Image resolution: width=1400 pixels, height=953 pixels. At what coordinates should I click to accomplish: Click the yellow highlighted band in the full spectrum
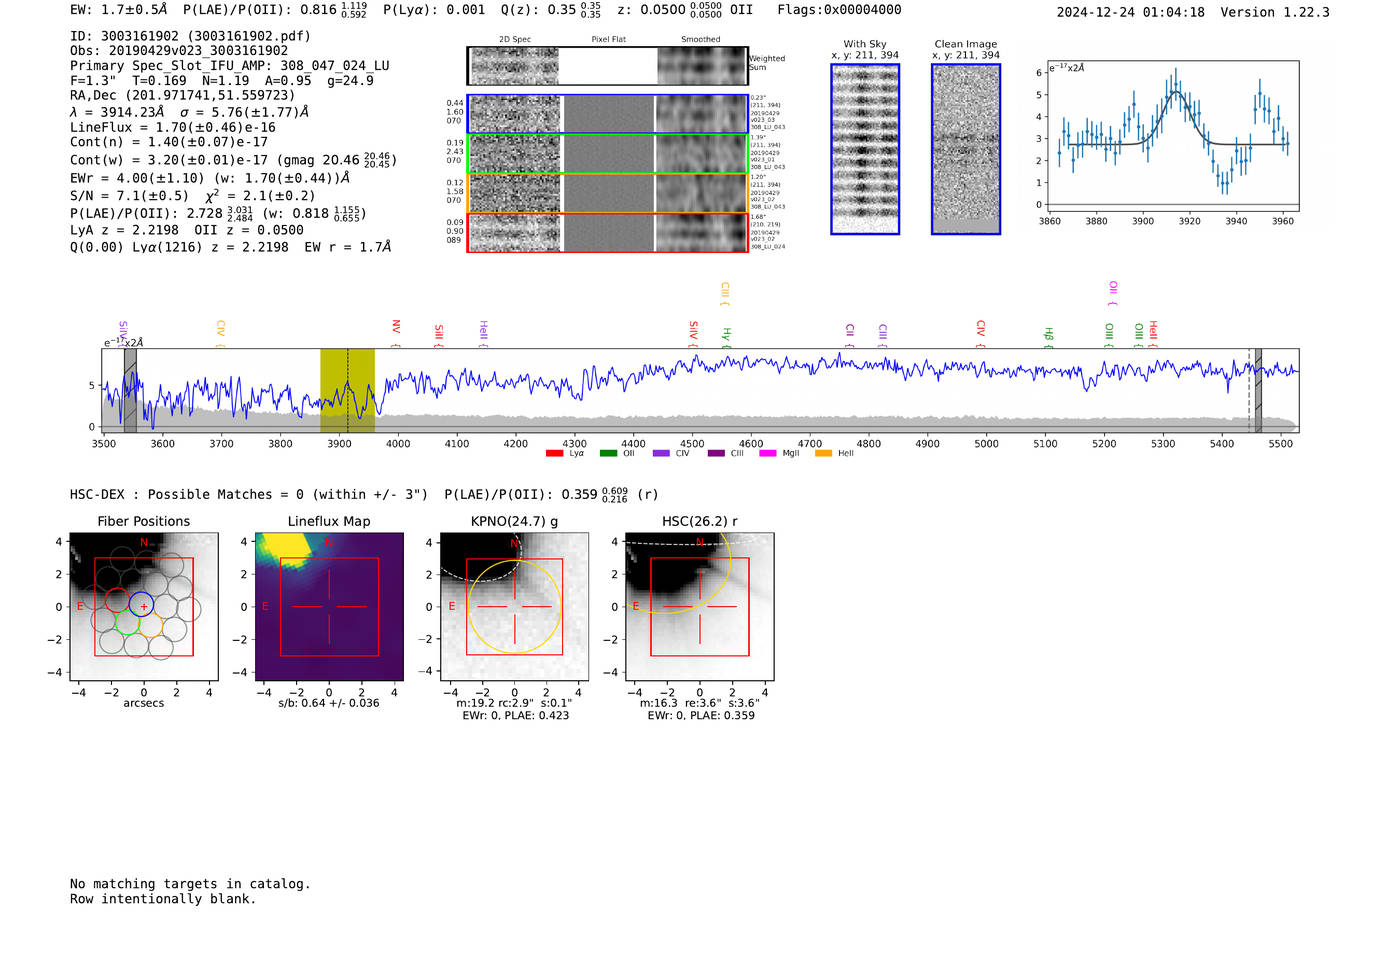click(x=347, y=391)
